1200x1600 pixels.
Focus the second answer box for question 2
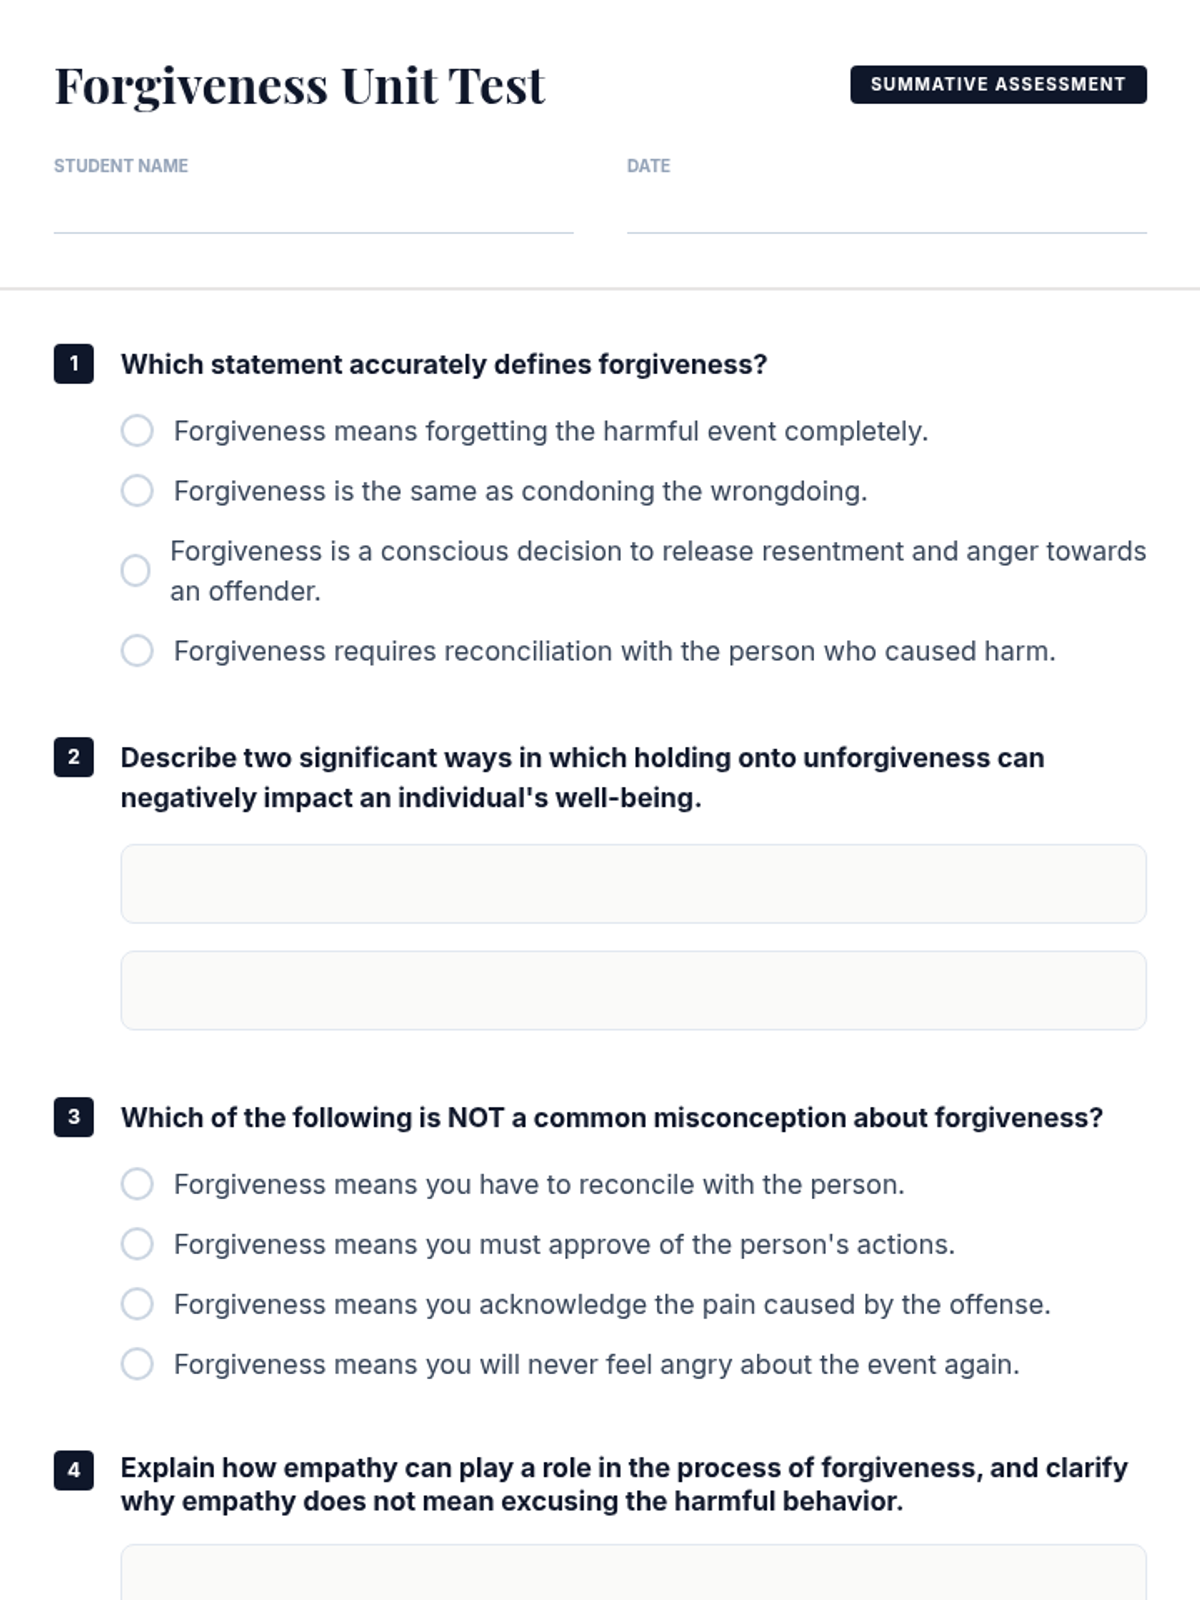click(x=633, y=990)
